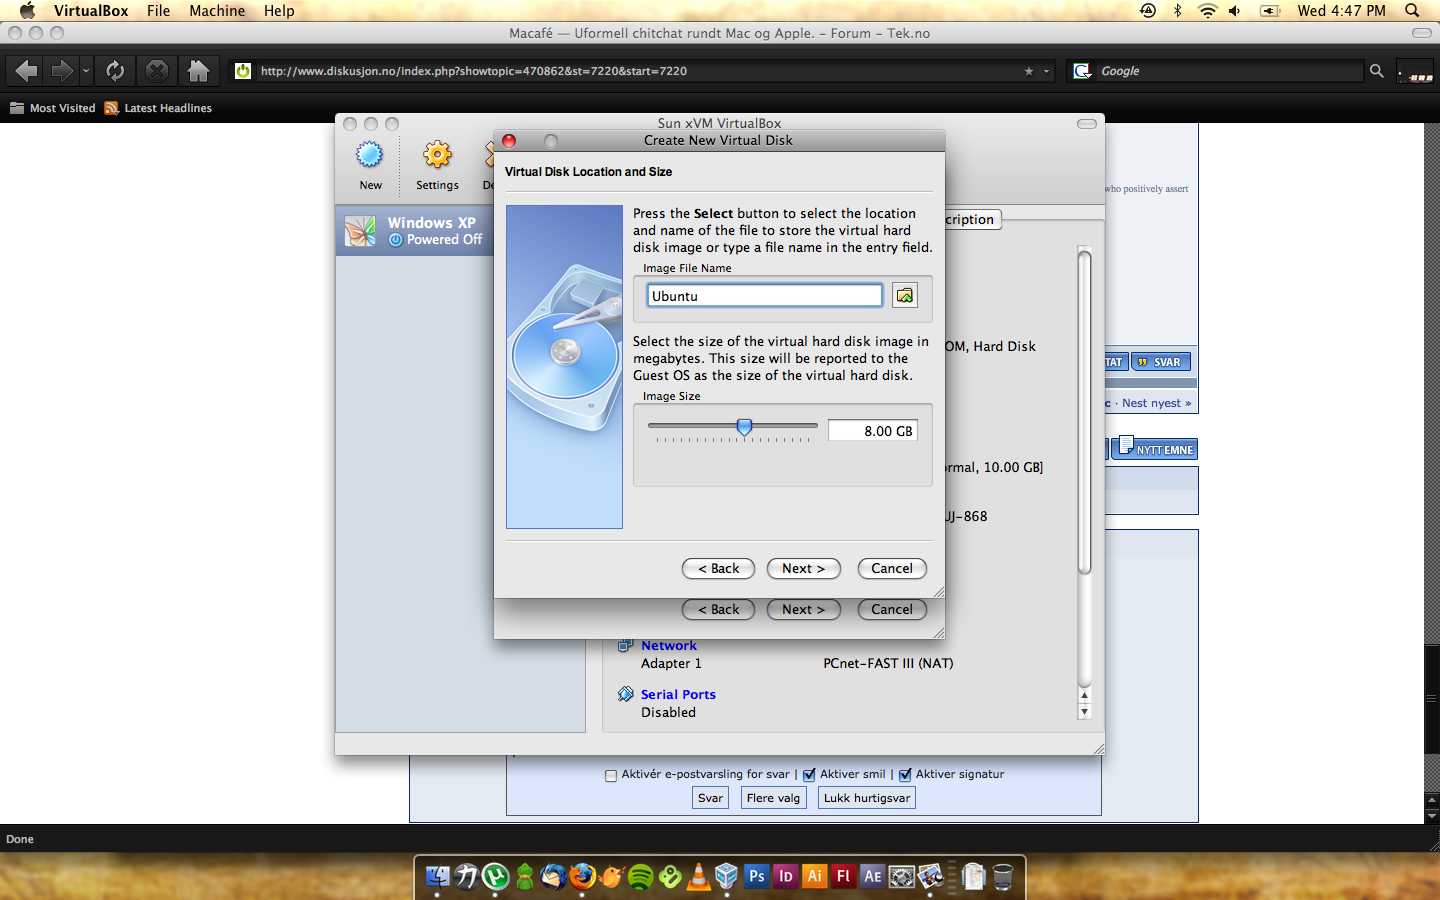
Task: Open Spotlight search in the menu bar
Action: [1412, 10]
